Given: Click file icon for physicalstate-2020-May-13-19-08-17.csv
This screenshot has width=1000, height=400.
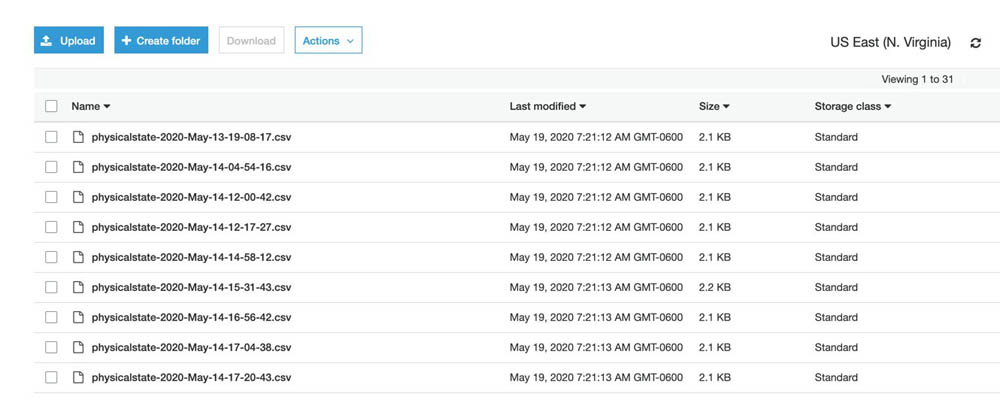Looking at the screenshot, I should click(x=78, y=137).
